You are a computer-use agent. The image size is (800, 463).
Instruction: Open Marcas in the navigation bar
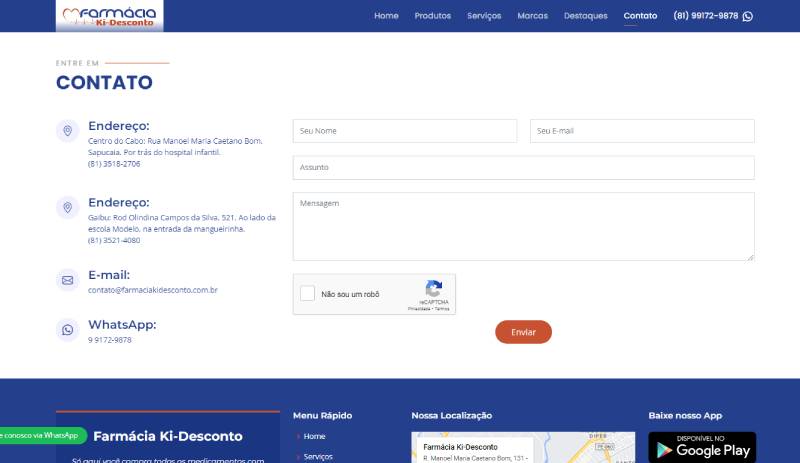(x=532, y=16)
